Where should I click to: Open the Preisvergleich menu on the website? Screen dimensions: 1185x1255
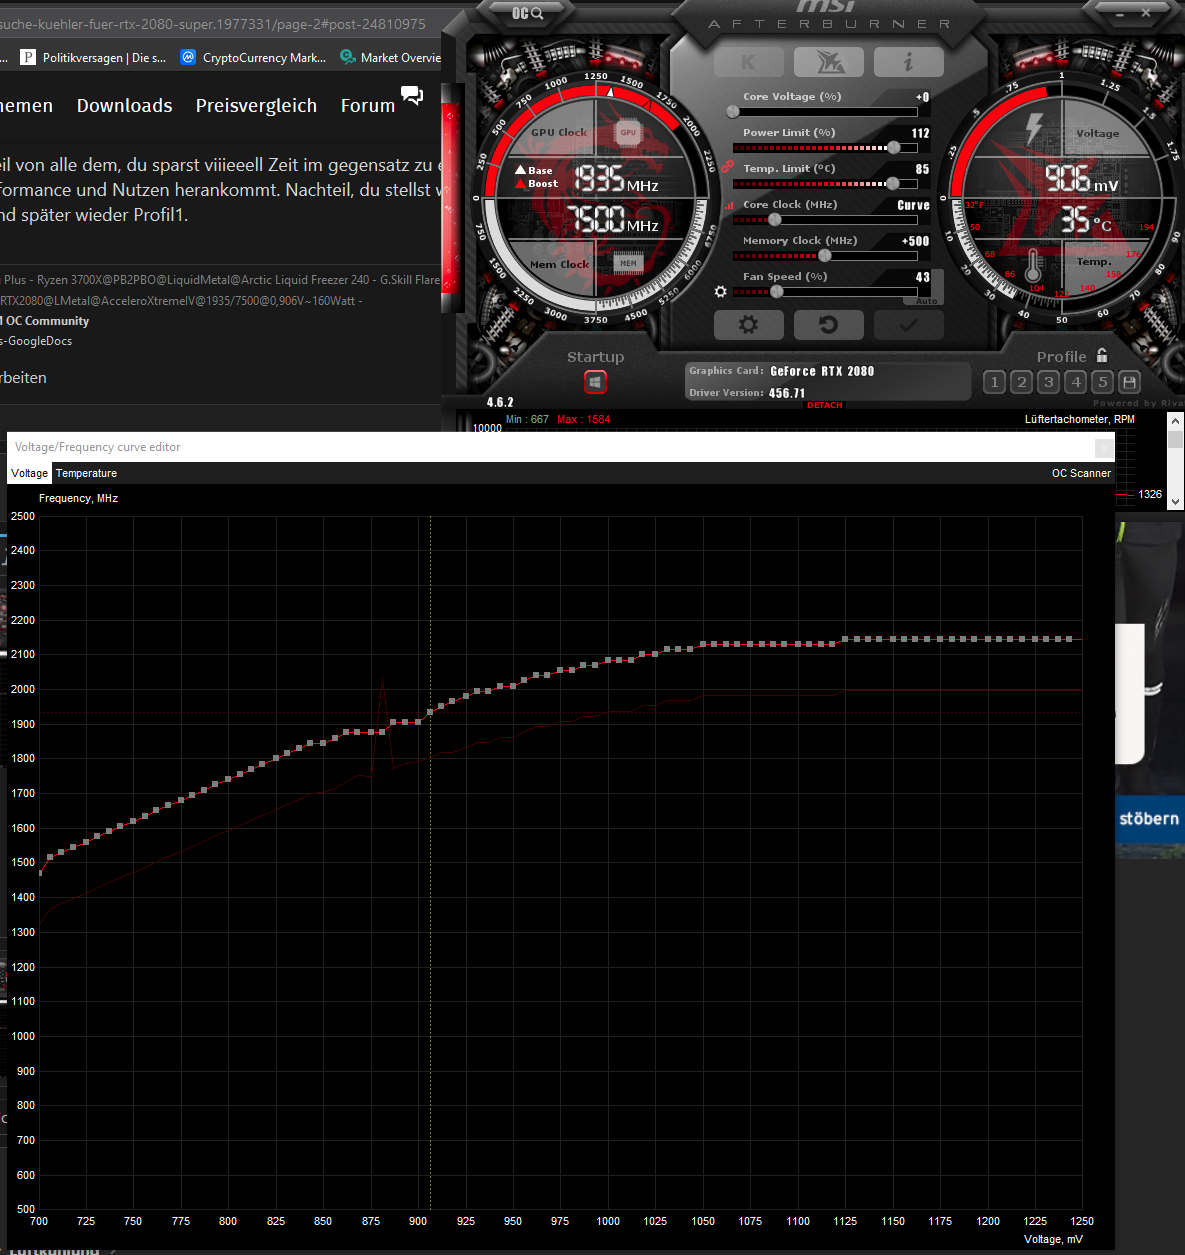click(256, 105)
